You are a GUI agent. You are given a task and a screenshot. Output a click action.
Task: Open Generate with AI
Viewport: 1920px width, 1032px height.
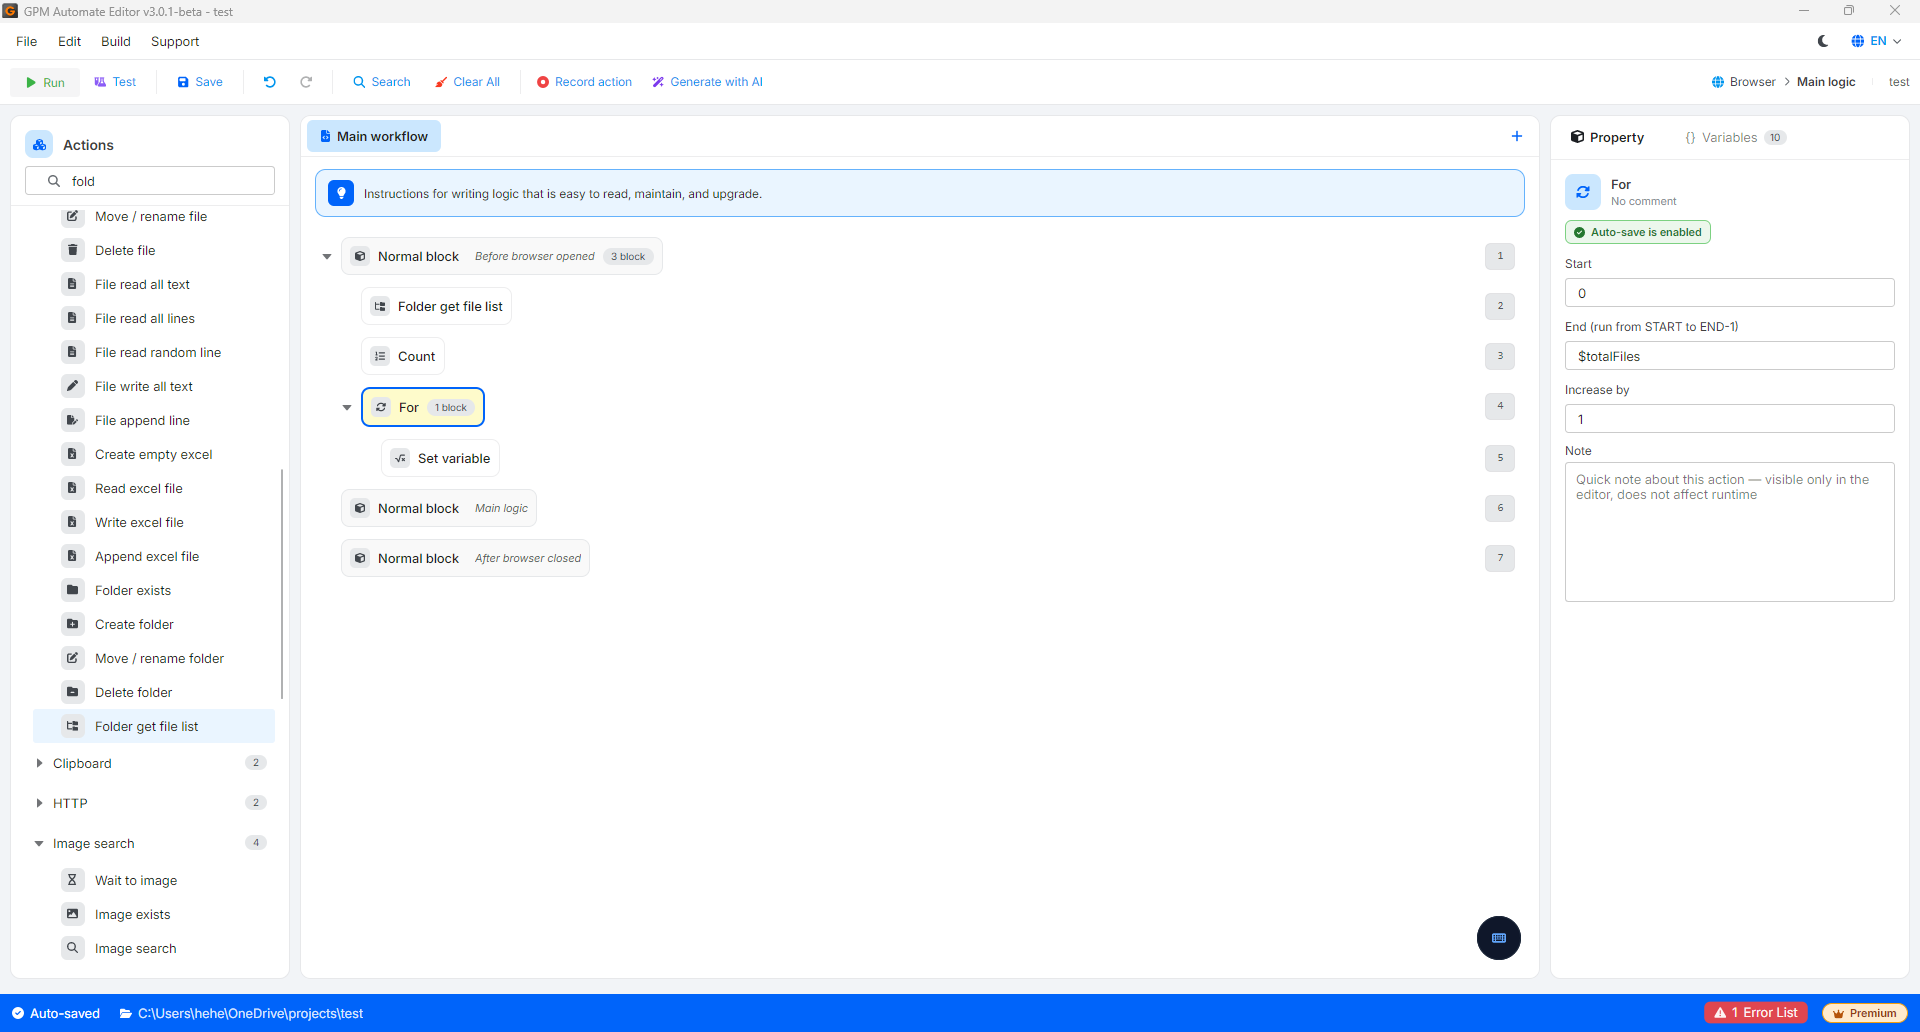tap(707, 82)
